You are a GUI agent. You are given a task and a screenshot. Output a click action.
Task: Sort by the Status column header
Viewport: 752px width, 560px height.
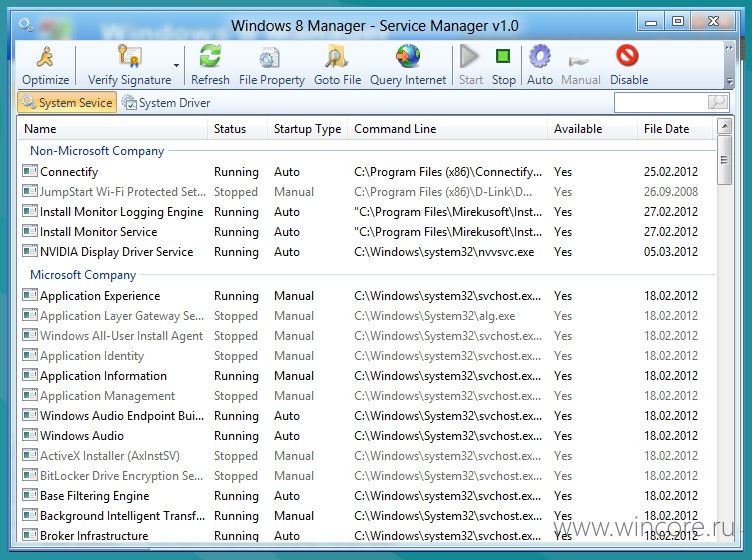coord(237,129)
